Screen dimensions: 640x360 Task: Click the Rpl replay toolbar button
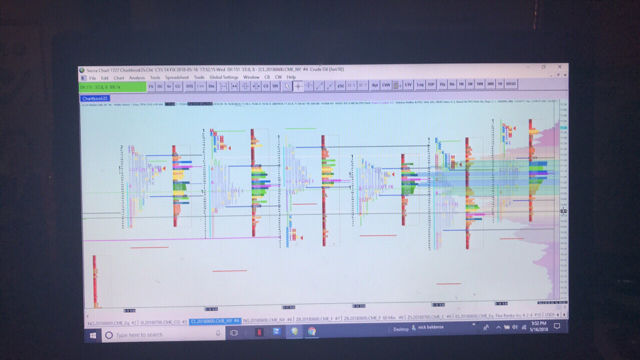pyautogui.click(x=375, y=85)
